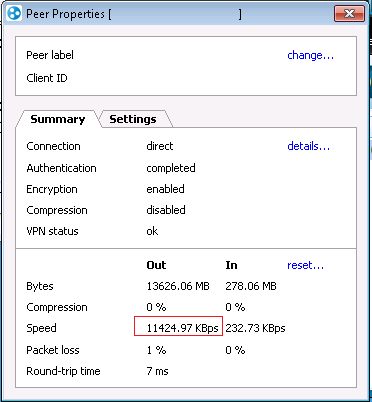Click the Client ID label

tap(47, 78)
